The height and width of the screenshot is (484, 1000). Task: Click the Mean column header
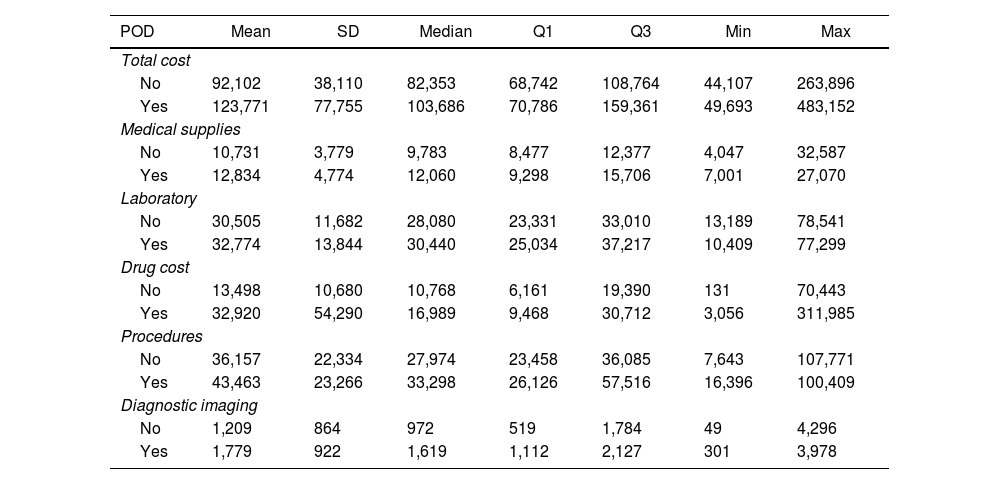tap(250, 32)
